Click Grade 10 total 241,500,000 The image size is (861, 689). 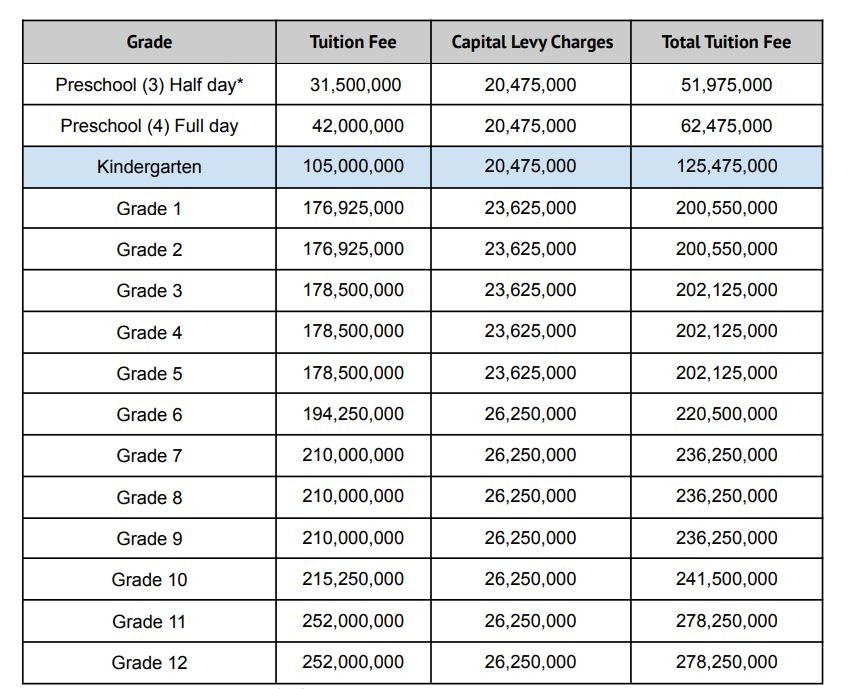(726, 579)
